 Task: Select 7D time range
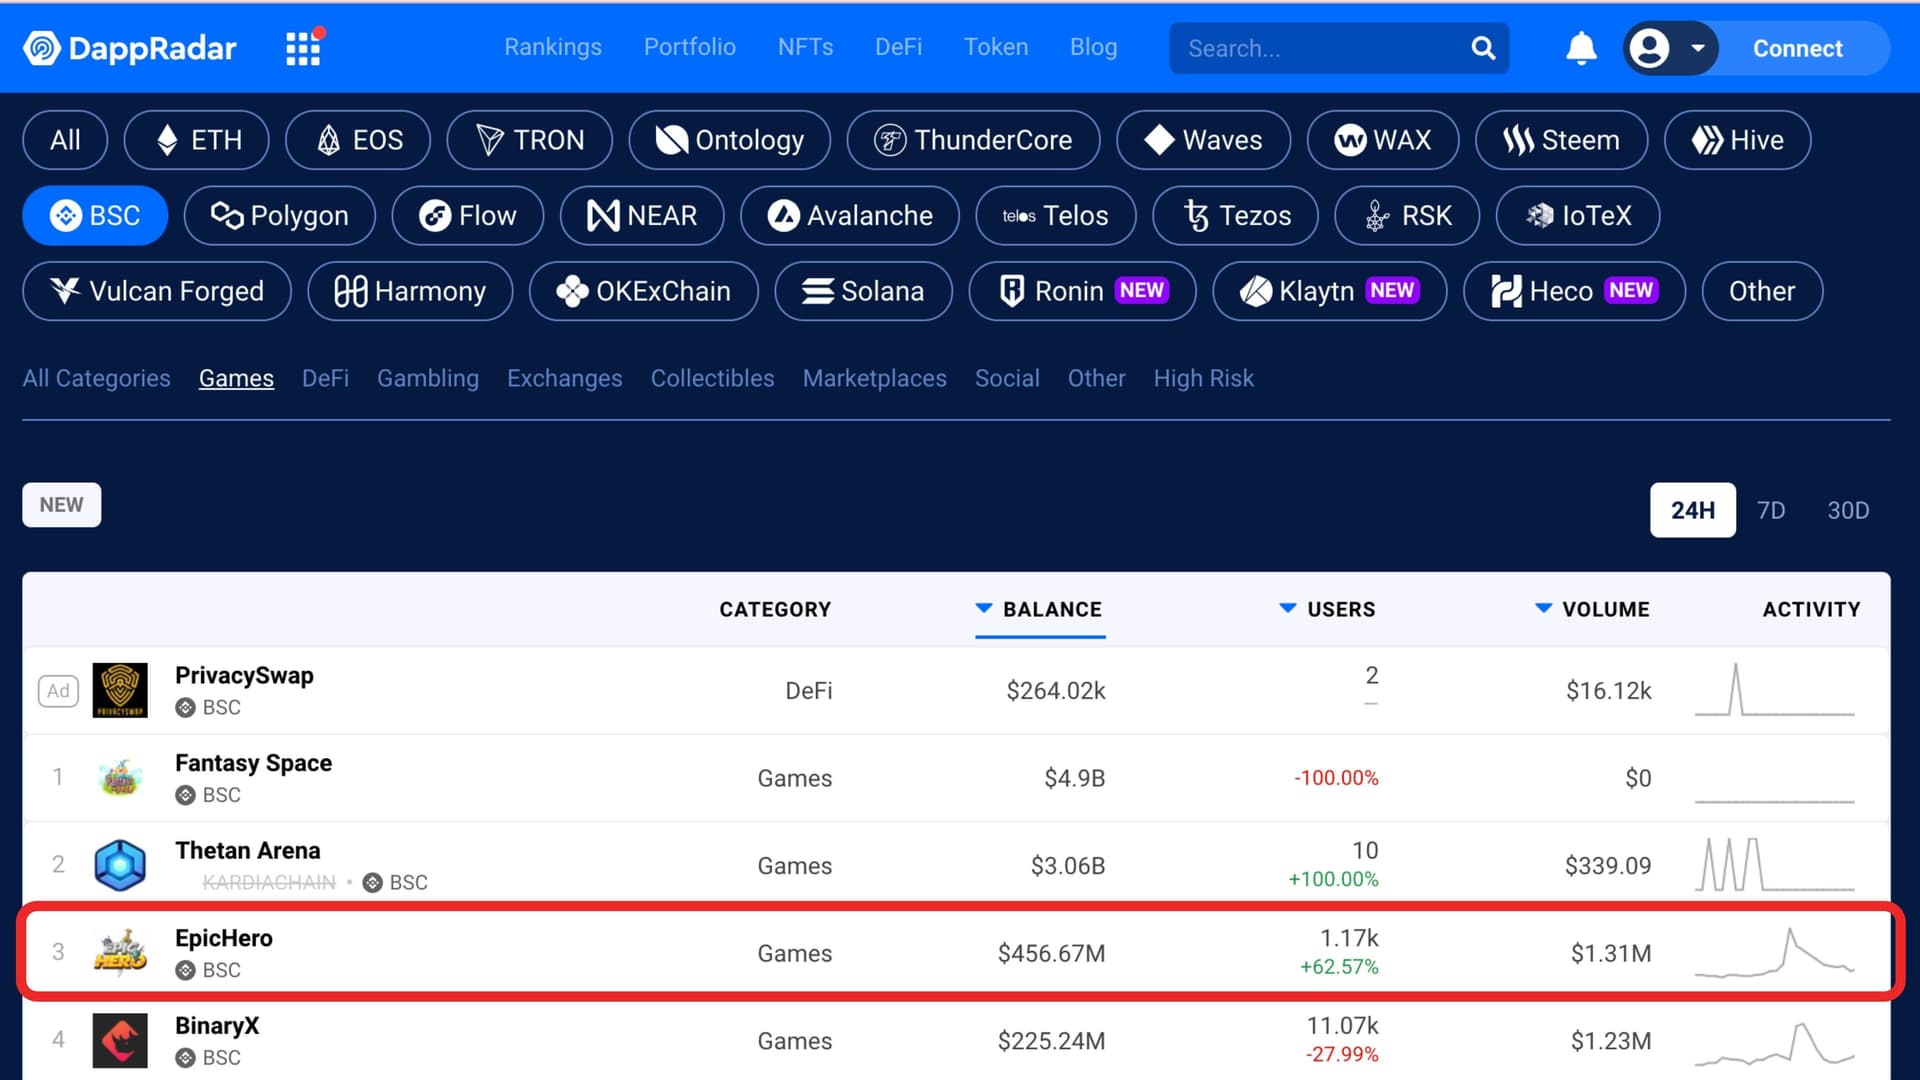tap(1771, 510)
